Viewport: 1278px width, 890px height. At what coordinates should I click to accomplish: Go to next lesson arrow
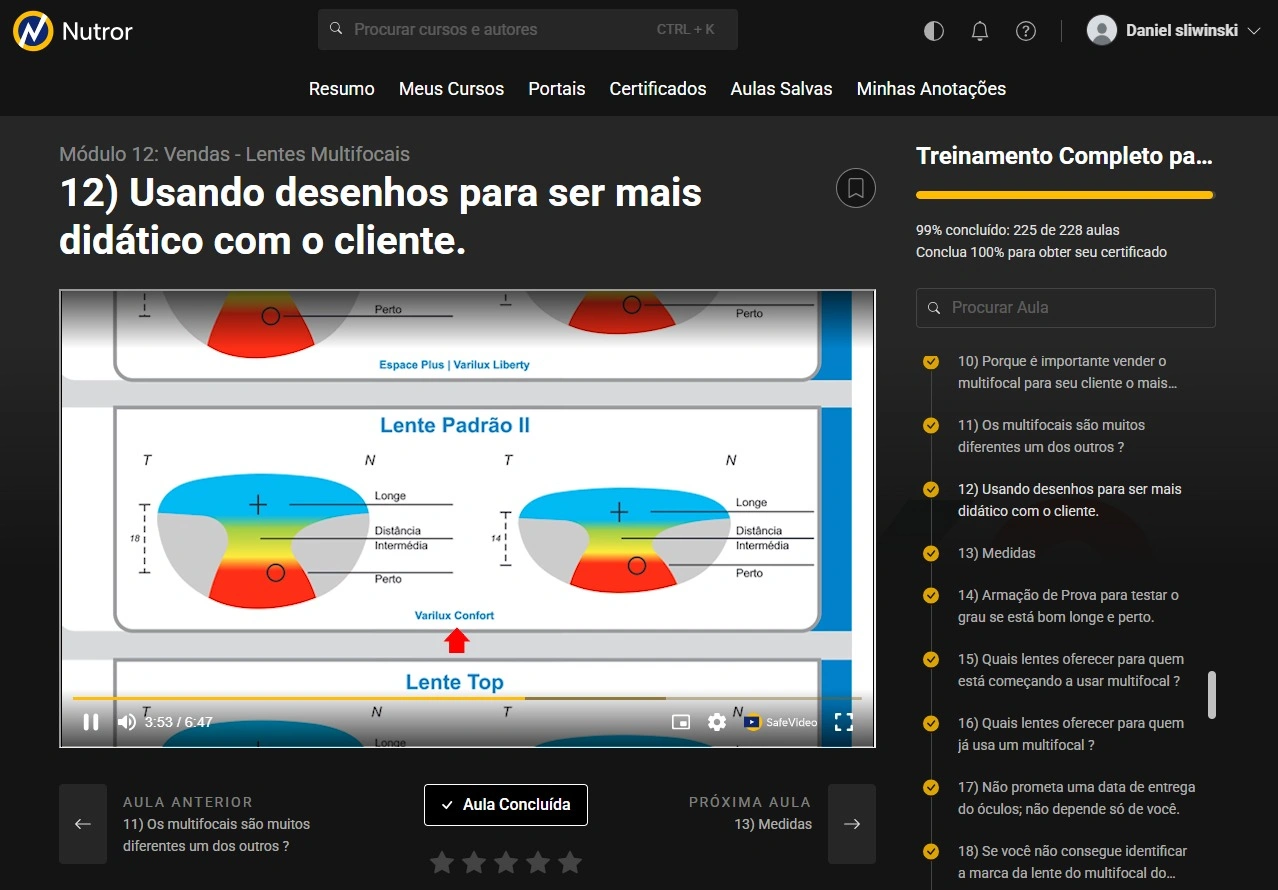point(851,824)
